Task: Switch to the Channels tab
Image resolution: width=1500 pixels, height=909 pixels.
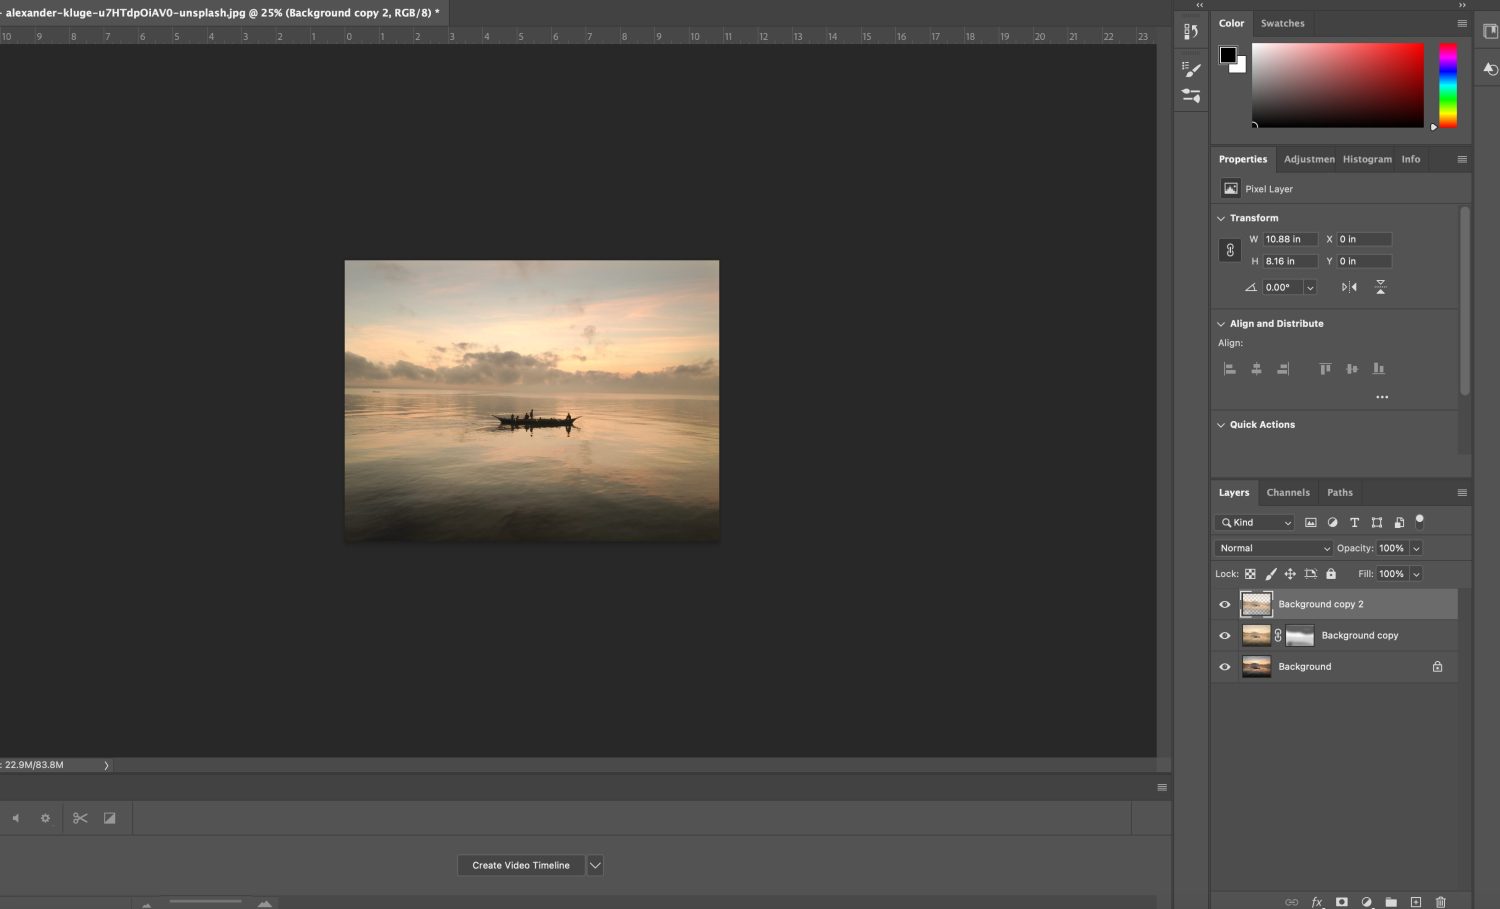Action: click(x=1288, y=492)
